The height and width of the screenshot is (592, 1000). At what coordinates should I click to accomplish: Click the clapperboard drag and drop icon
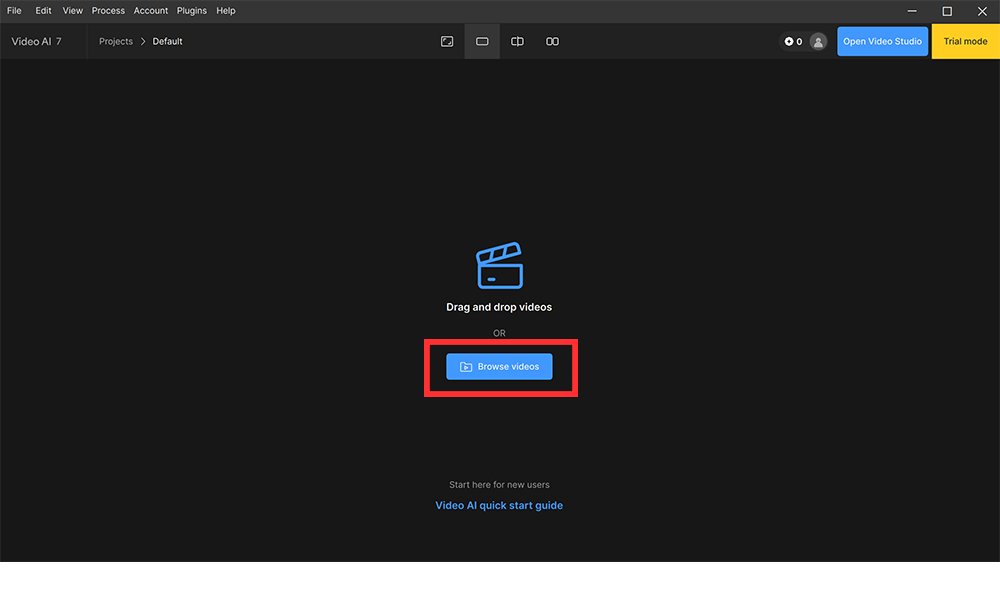tap(499, 265)
